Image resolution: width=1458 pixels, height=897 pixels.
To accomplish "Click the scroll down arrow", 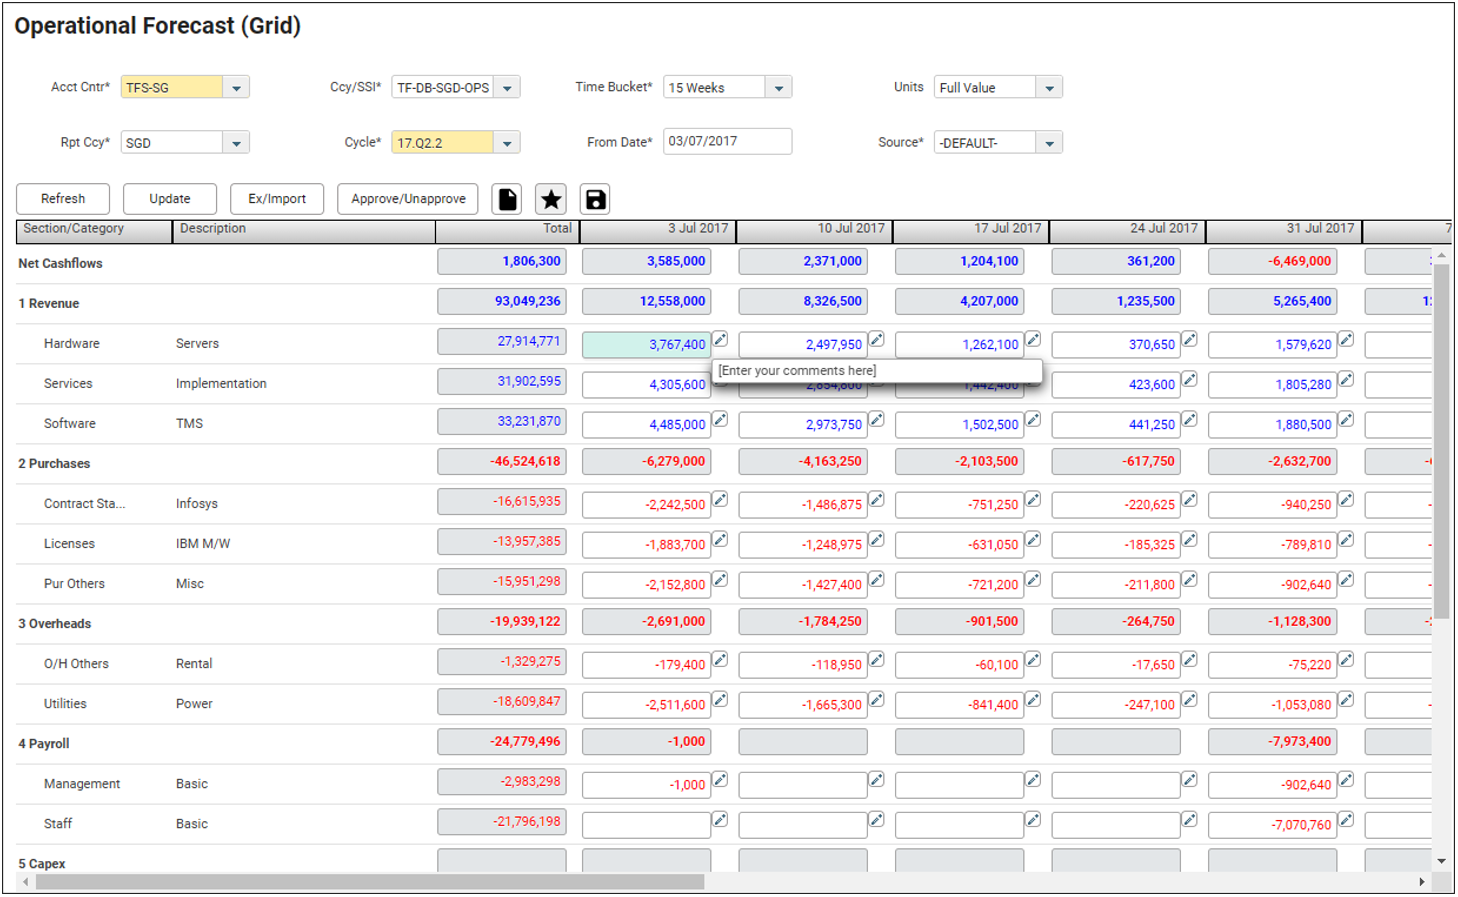I will [x=1441, y=861].
